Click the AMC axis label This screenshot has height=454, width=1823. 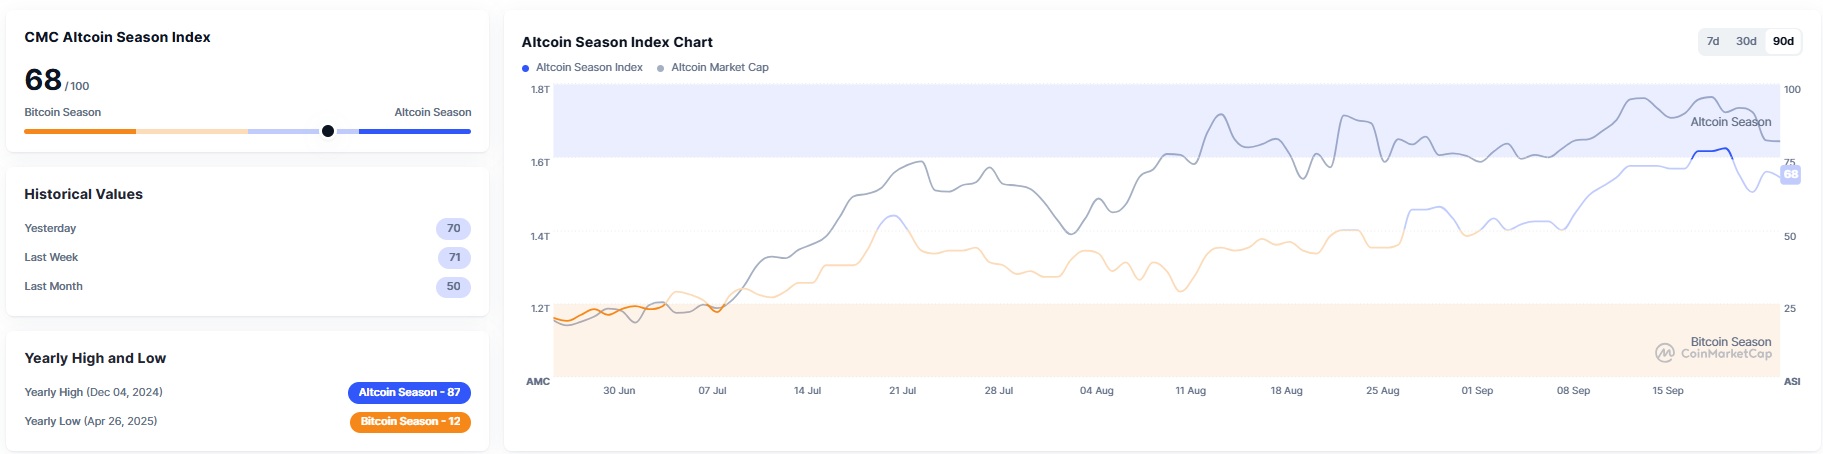538,381
